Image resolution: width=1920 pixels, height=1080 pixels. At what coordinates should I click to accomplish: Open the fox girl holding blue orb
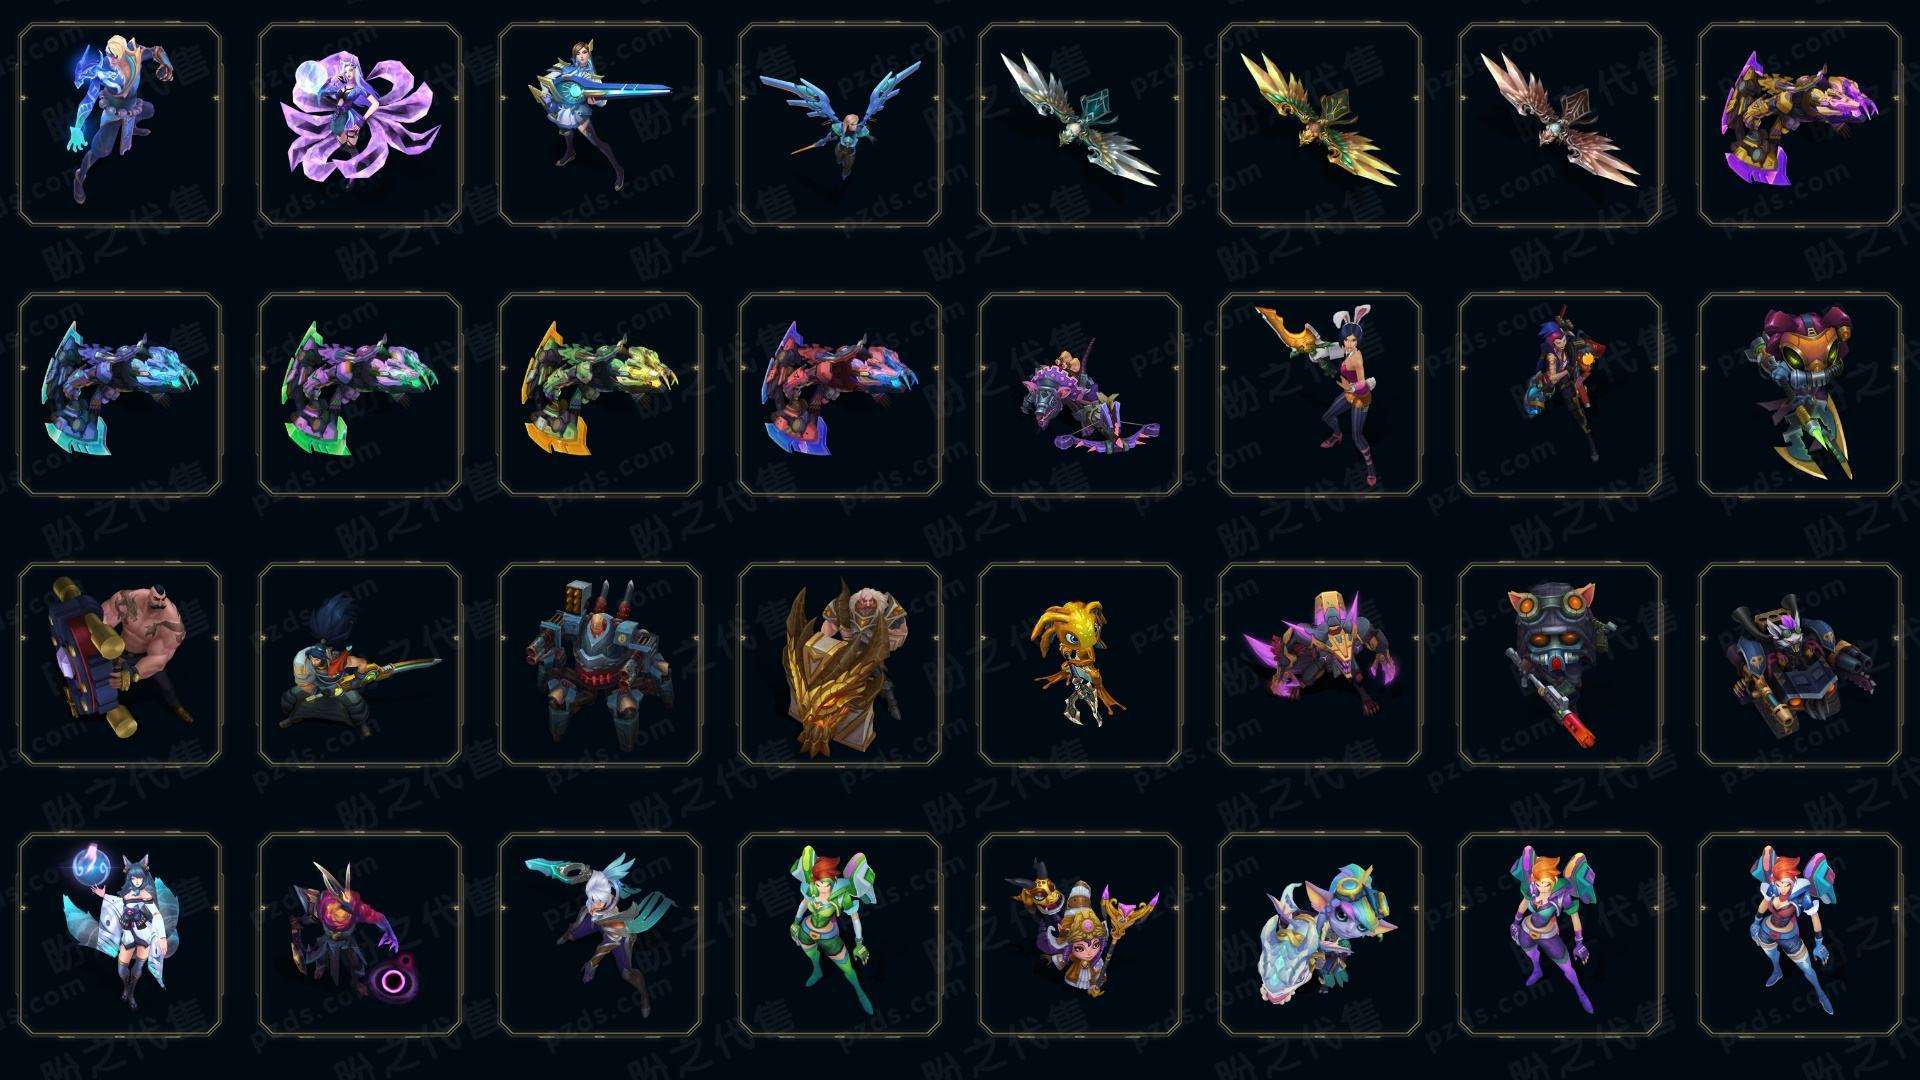pyautogui.click(x=120, y=934)
